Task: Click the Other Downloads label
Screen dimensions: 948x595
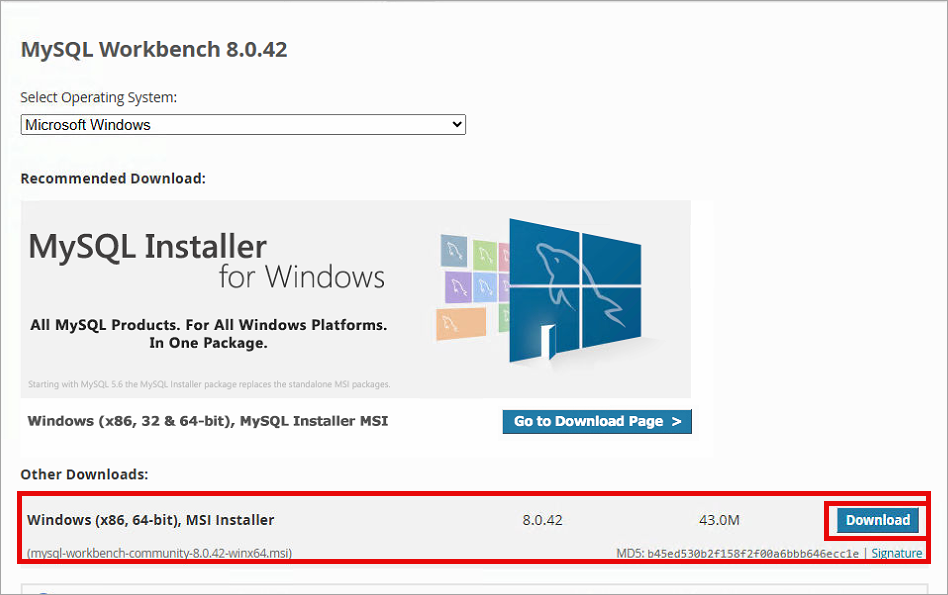Action: pyautogui.click(x=84, y=474)
